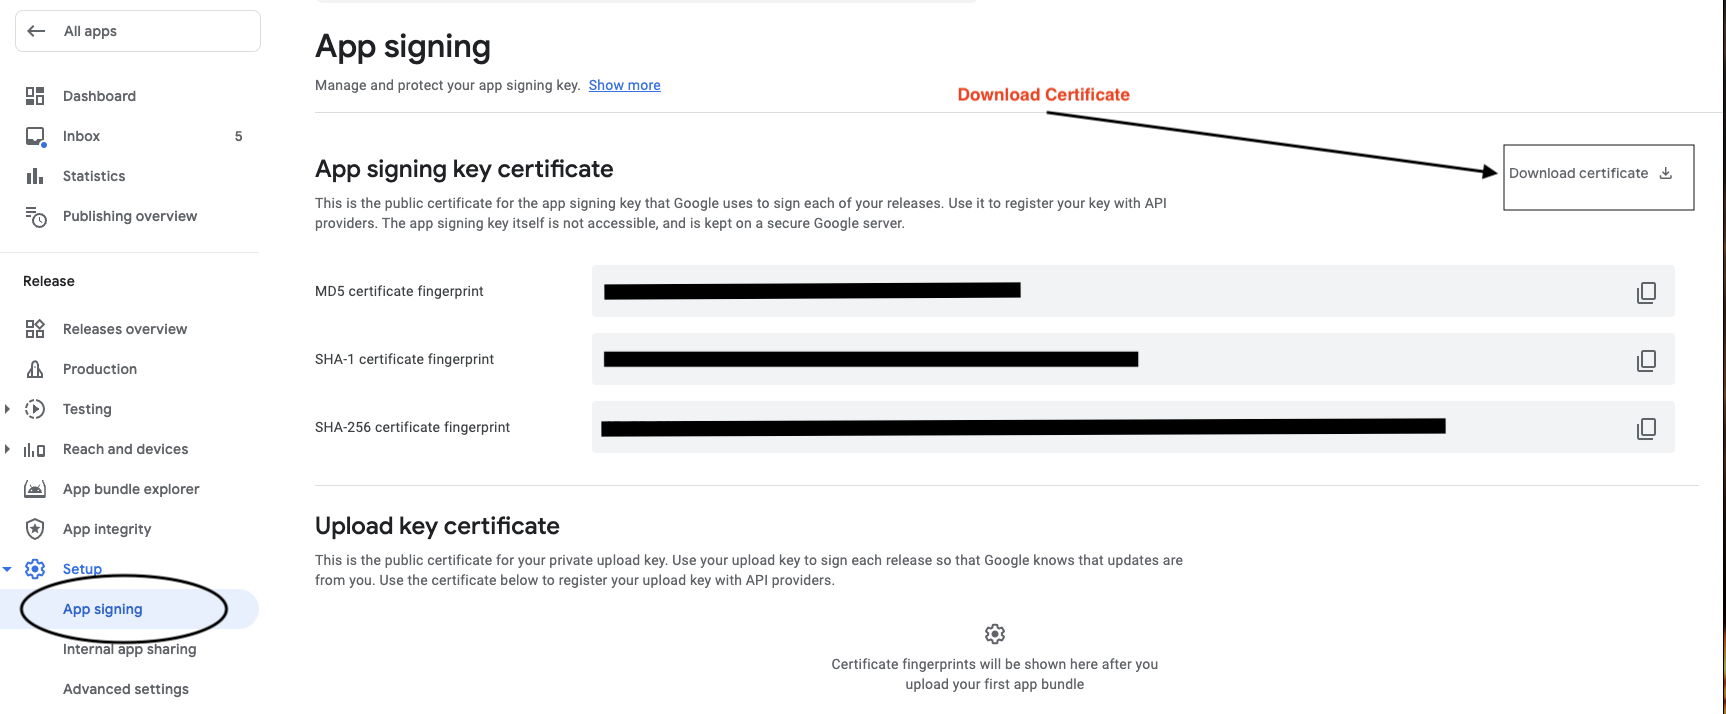The image size is (1726, 714).
Task: Collapse the Setup section arrow
Action: 7,569
